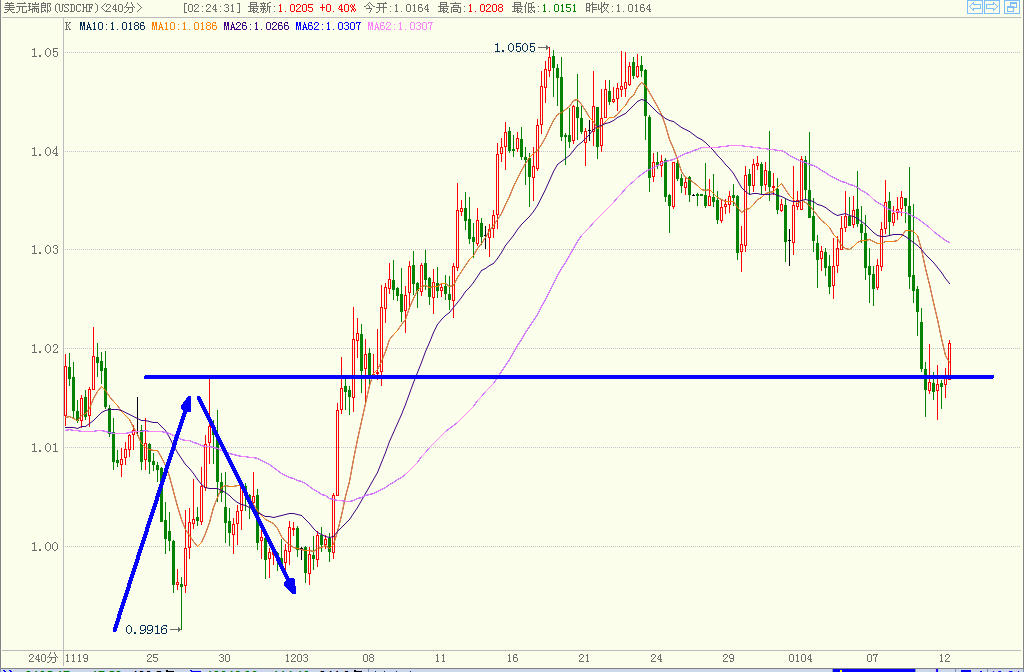Image resolution: width=1024 pixels, height=672 pixels.
Task: Click the black MA10:1.0186 legend
Action: 112,26
